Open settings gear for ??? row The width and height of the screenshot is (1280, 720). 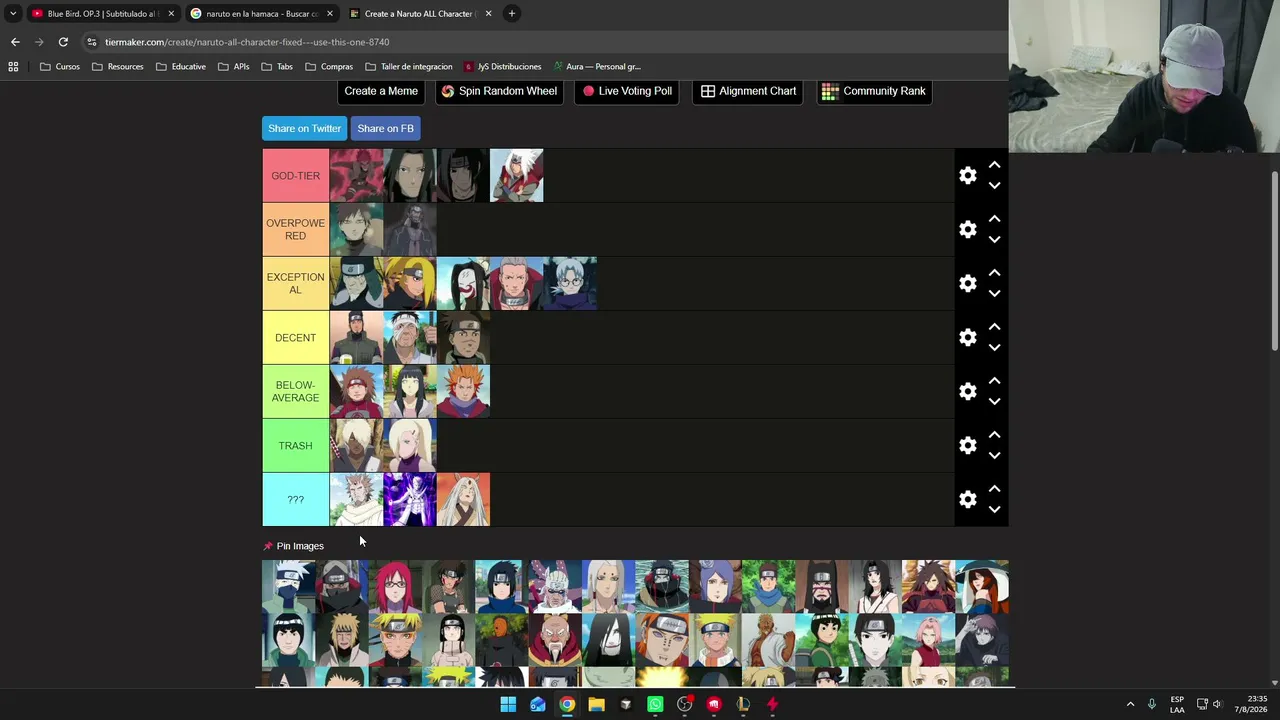tap(967, 500)
